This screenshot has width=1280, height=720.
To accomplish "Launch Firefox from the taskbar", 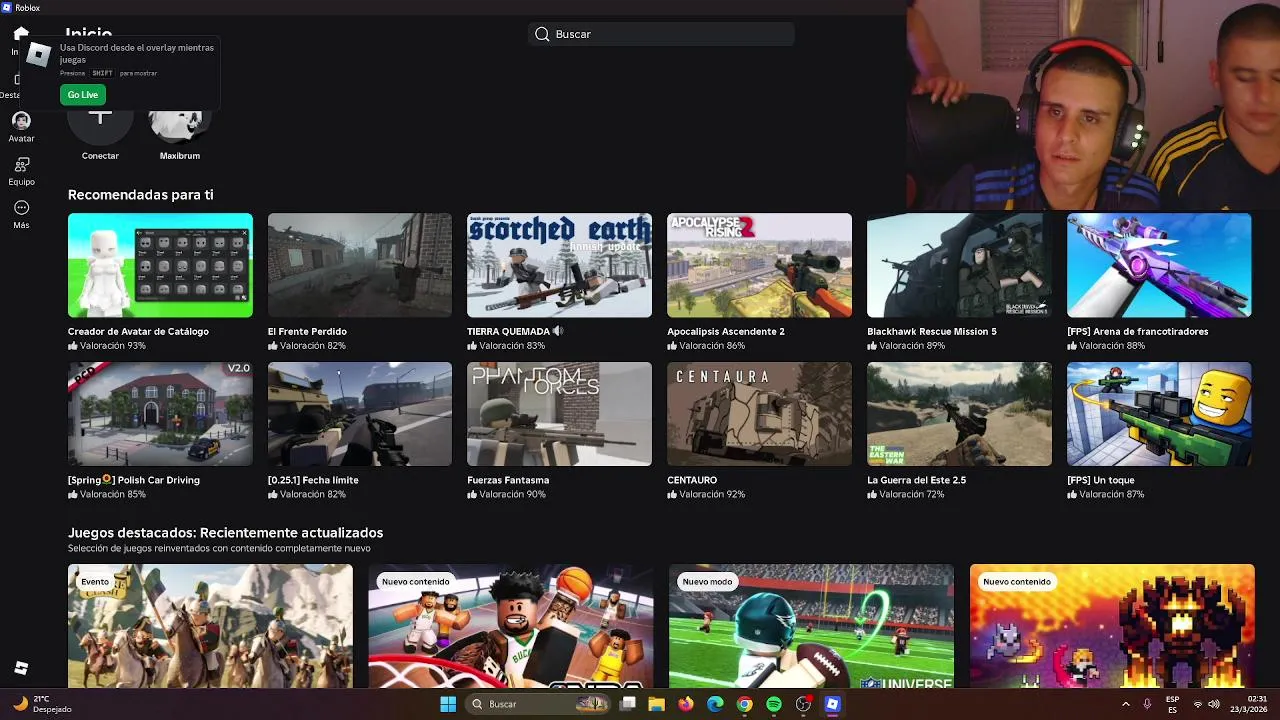I will (x=685, y=704).
